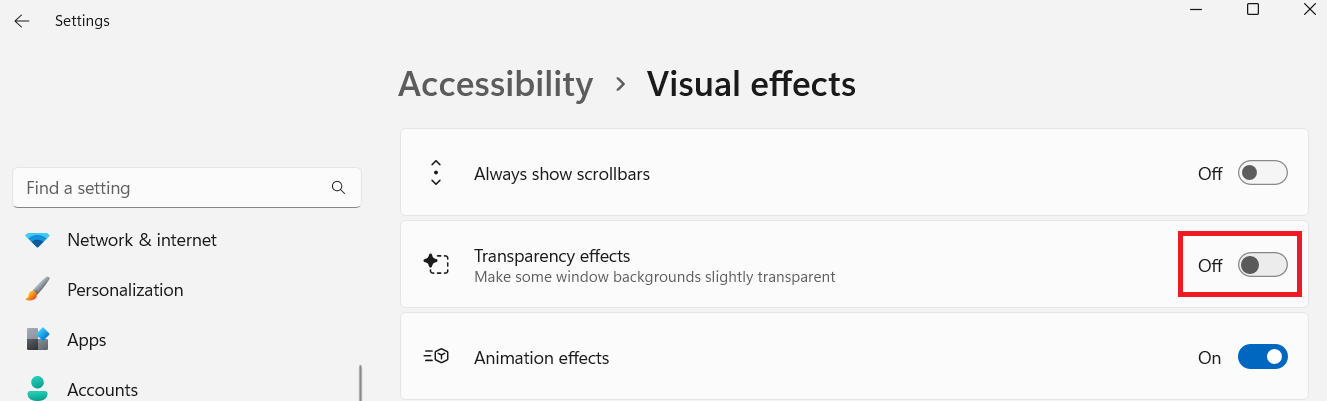
Task: Click the Animation effects icon
Action: point(436,356)
